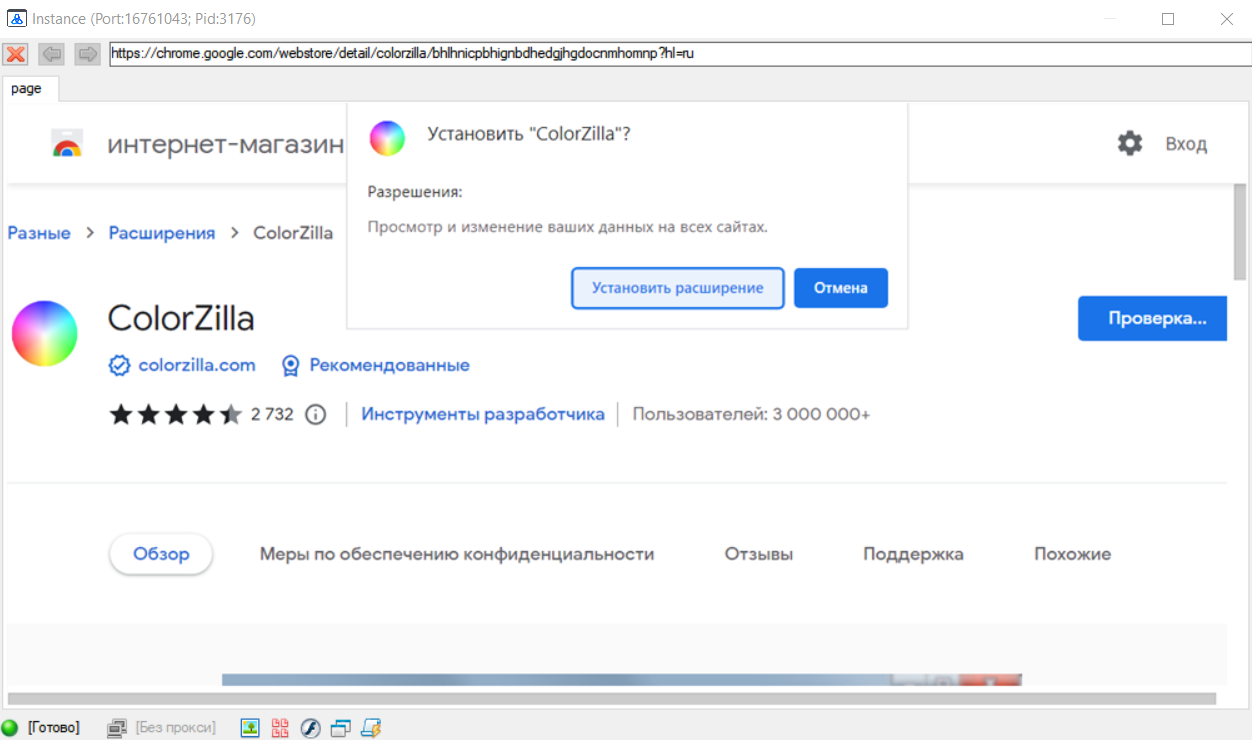Click the rating info circle icon
Screen dimensions: 1252x740
tap(316, 414)
